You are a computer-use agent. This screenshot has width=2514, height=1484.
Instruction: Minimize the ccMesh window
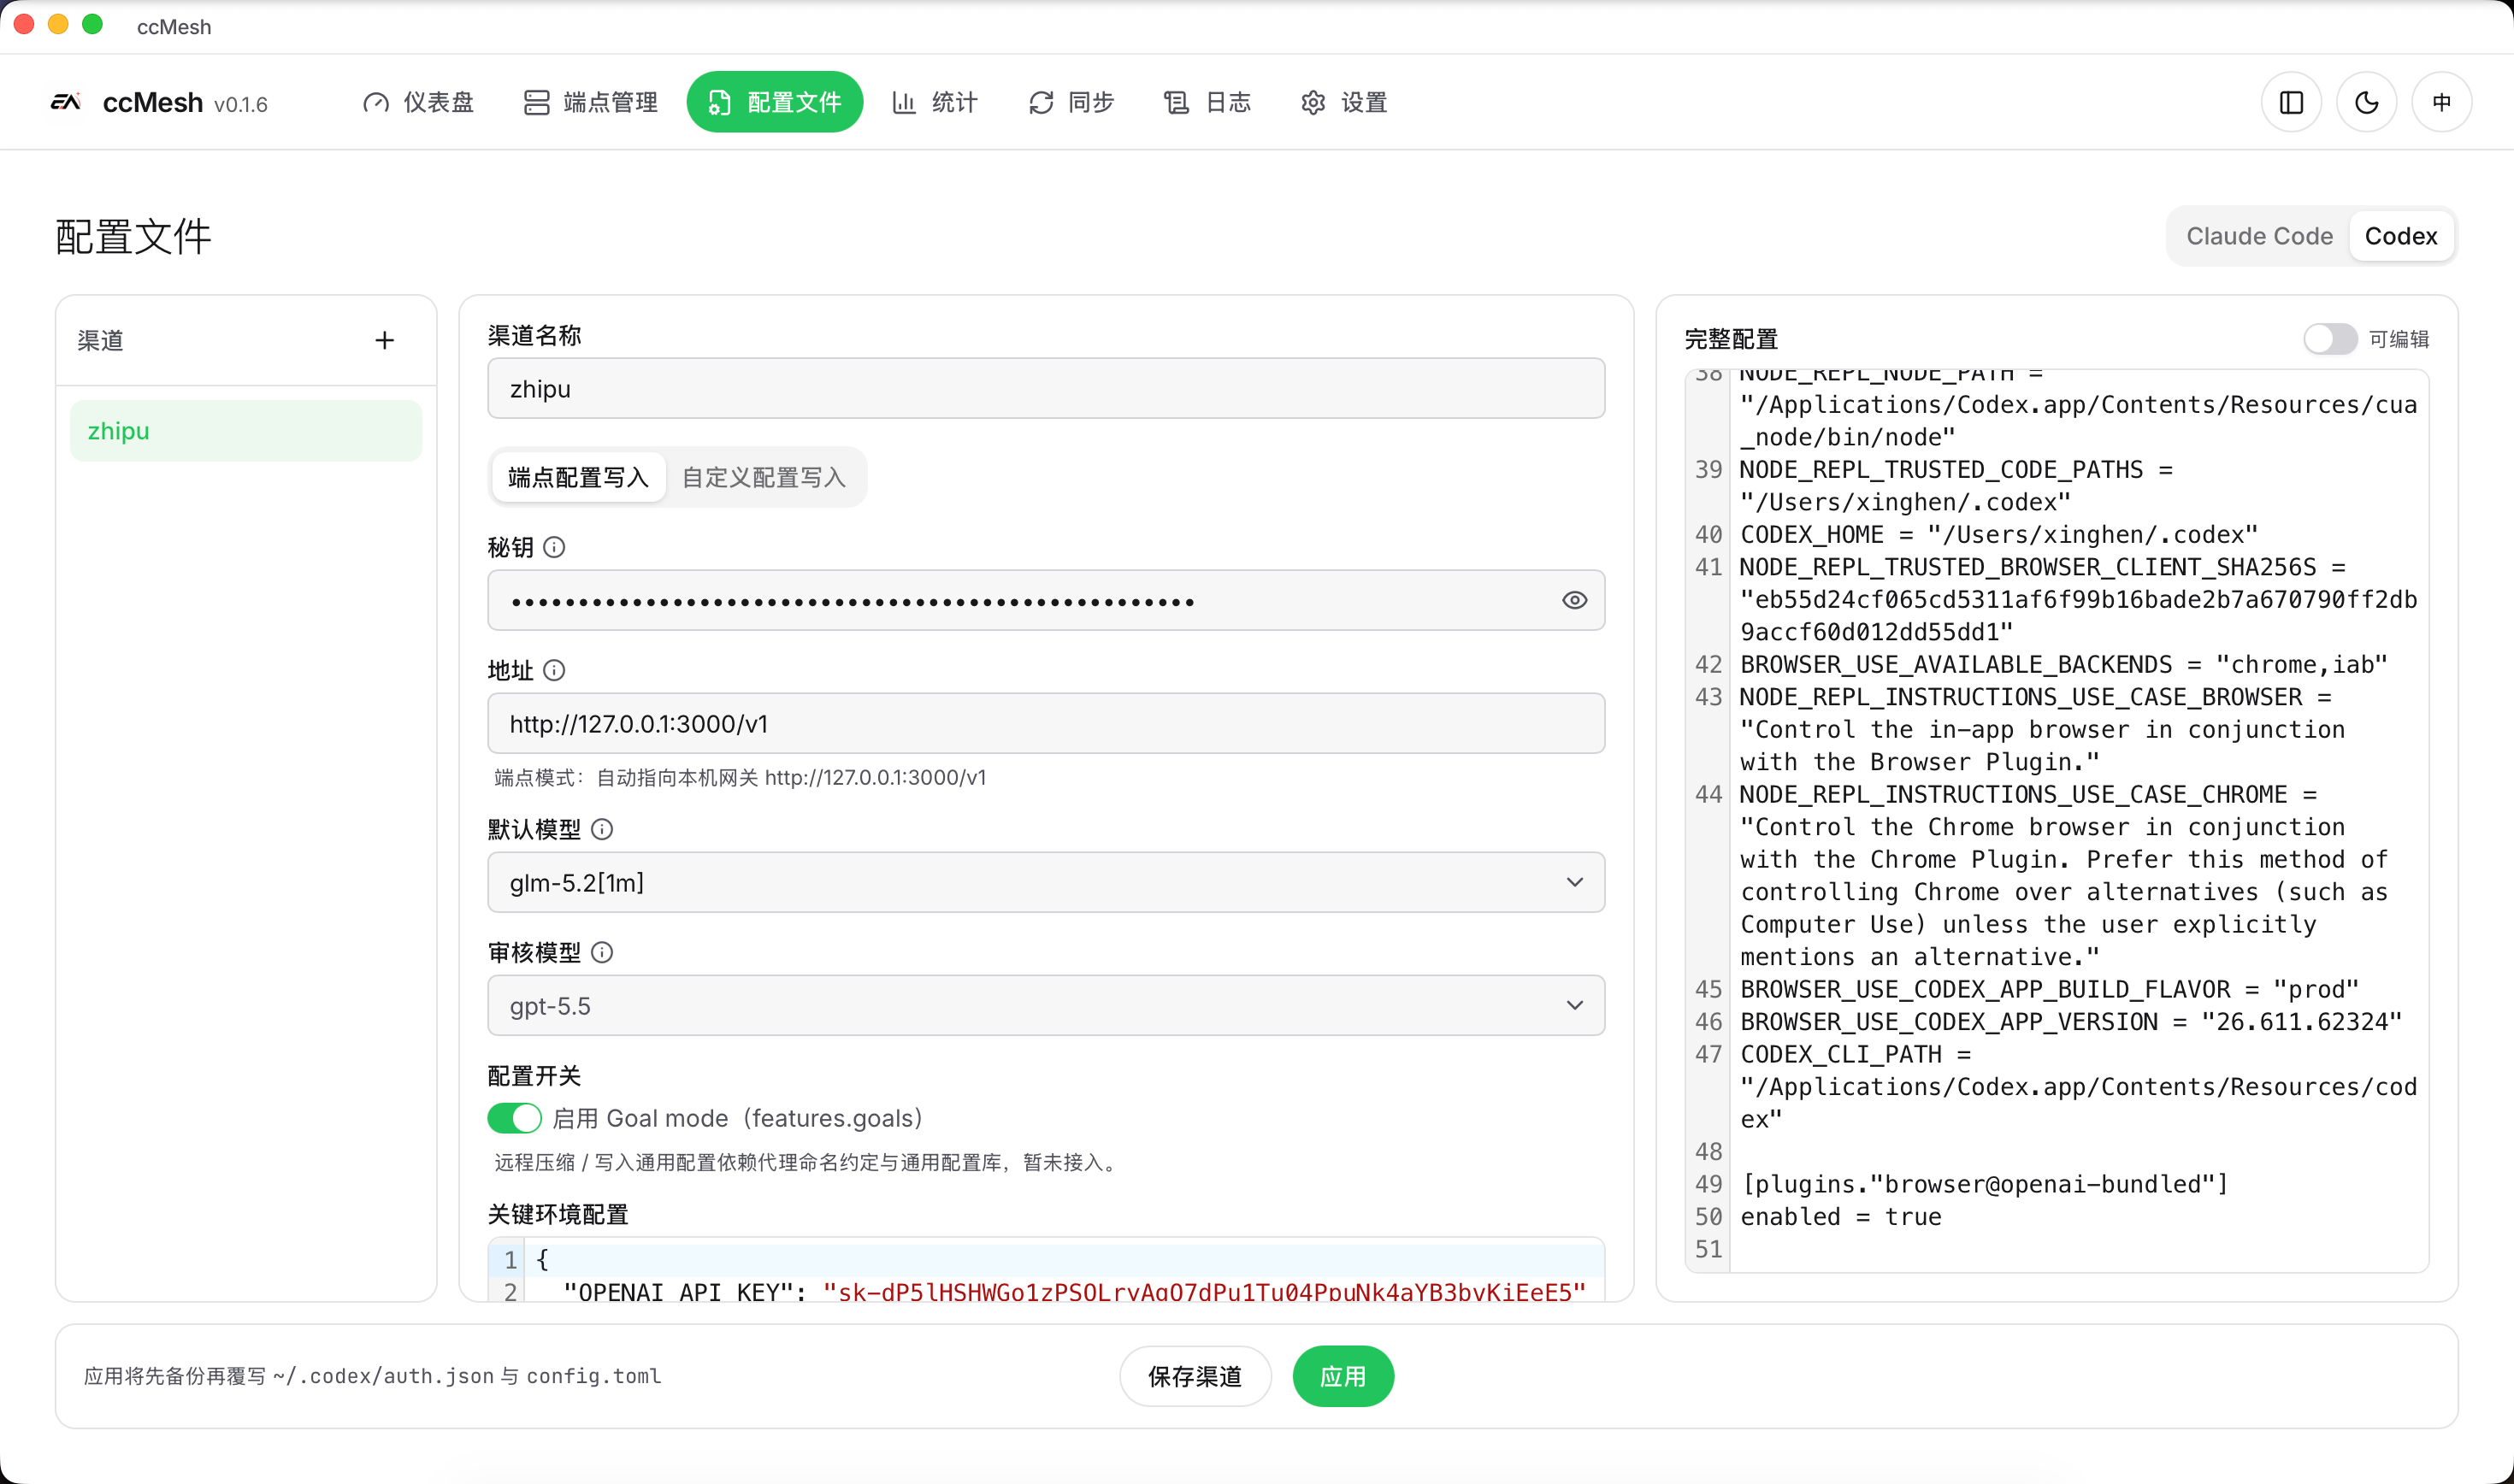[58, 25]
